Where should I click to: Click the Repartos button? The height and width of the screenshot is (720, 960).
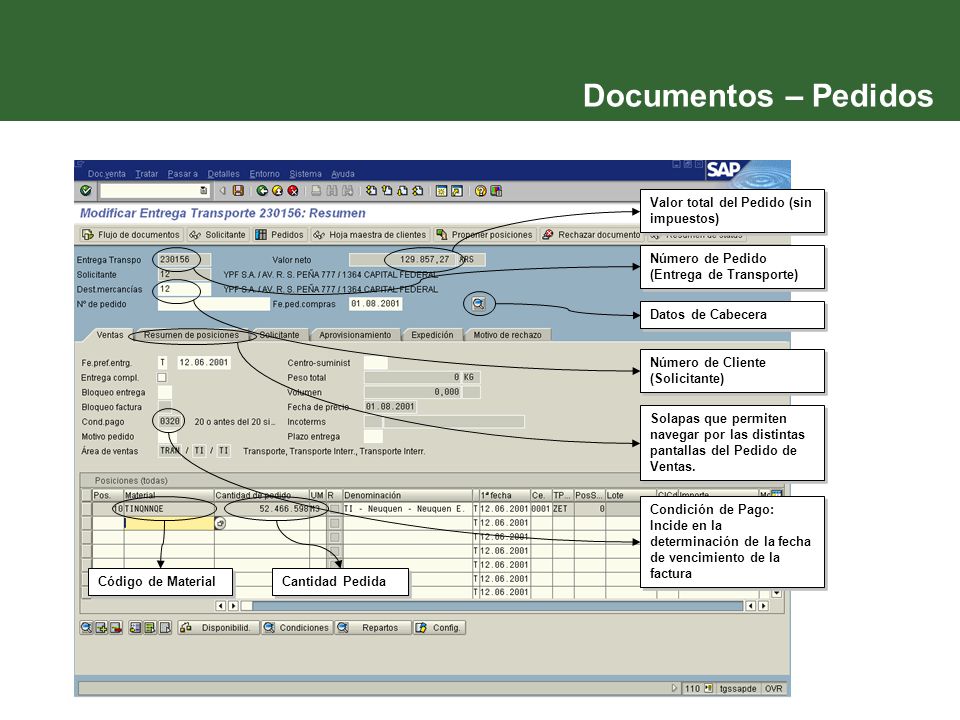coord(372,628)
